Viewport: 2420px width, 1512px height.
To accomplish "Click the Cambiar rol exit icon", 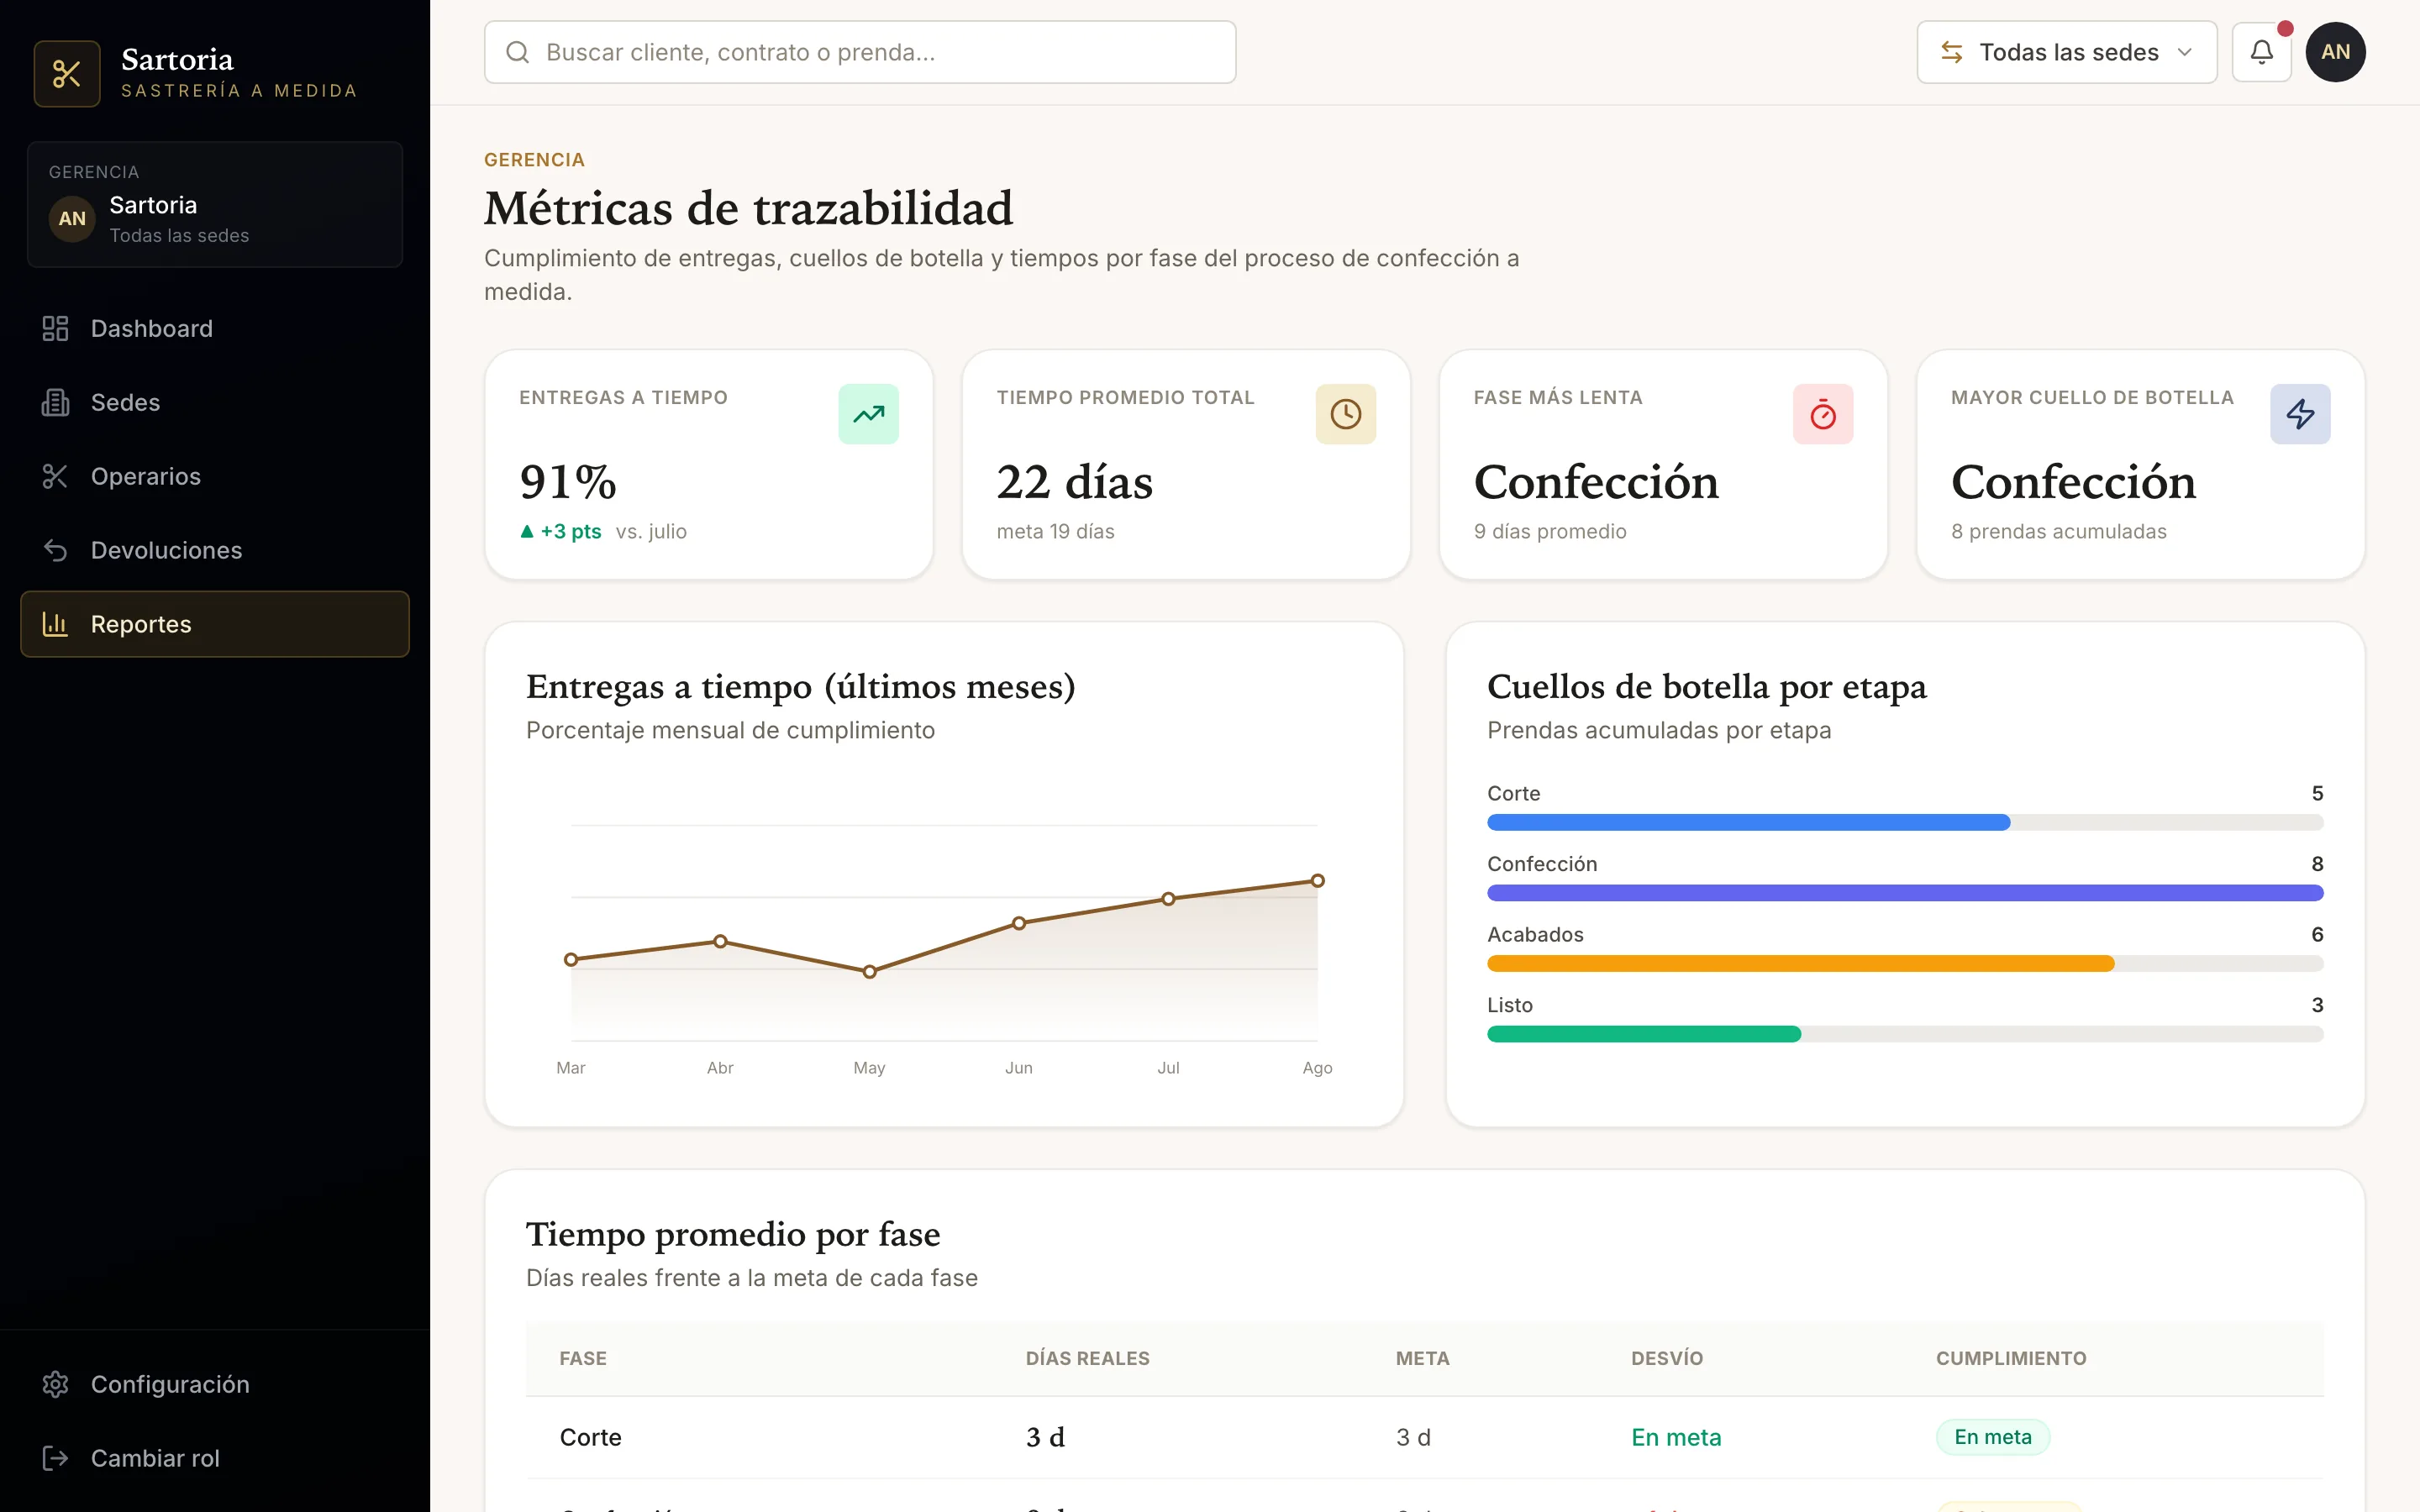I will [55, 1459].
